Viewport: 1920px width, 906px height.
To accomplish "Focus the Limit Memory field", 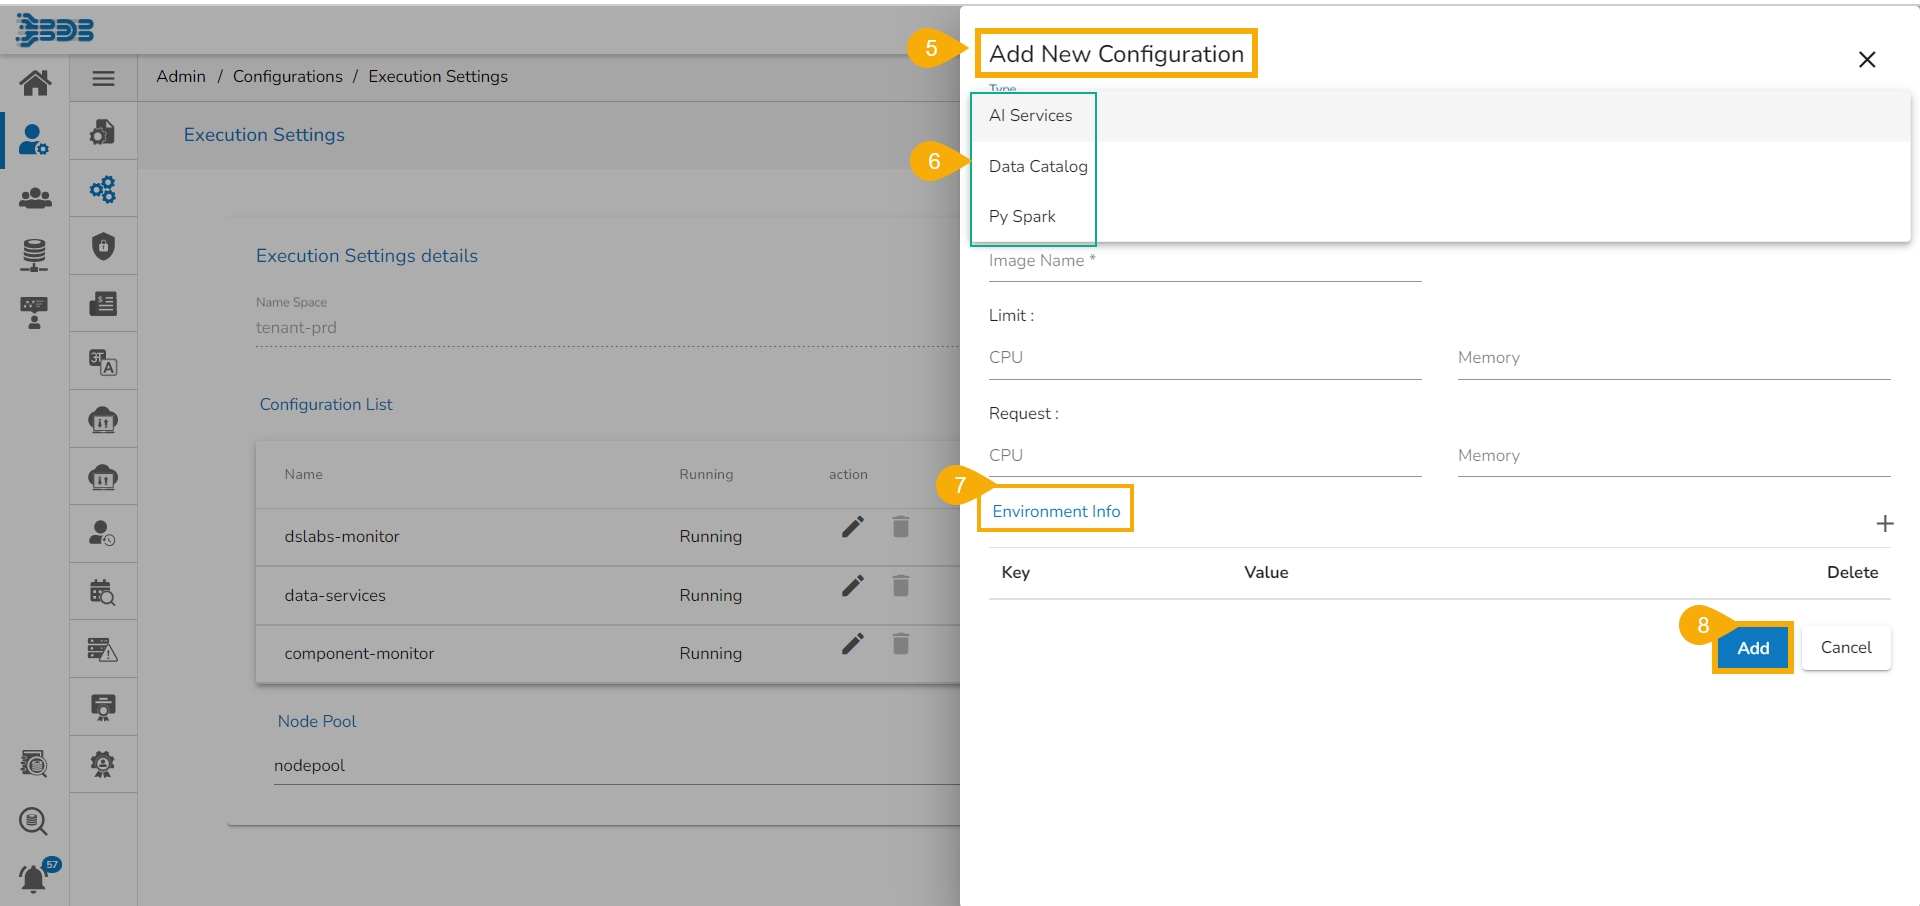I will click(x=1674, y=358).
